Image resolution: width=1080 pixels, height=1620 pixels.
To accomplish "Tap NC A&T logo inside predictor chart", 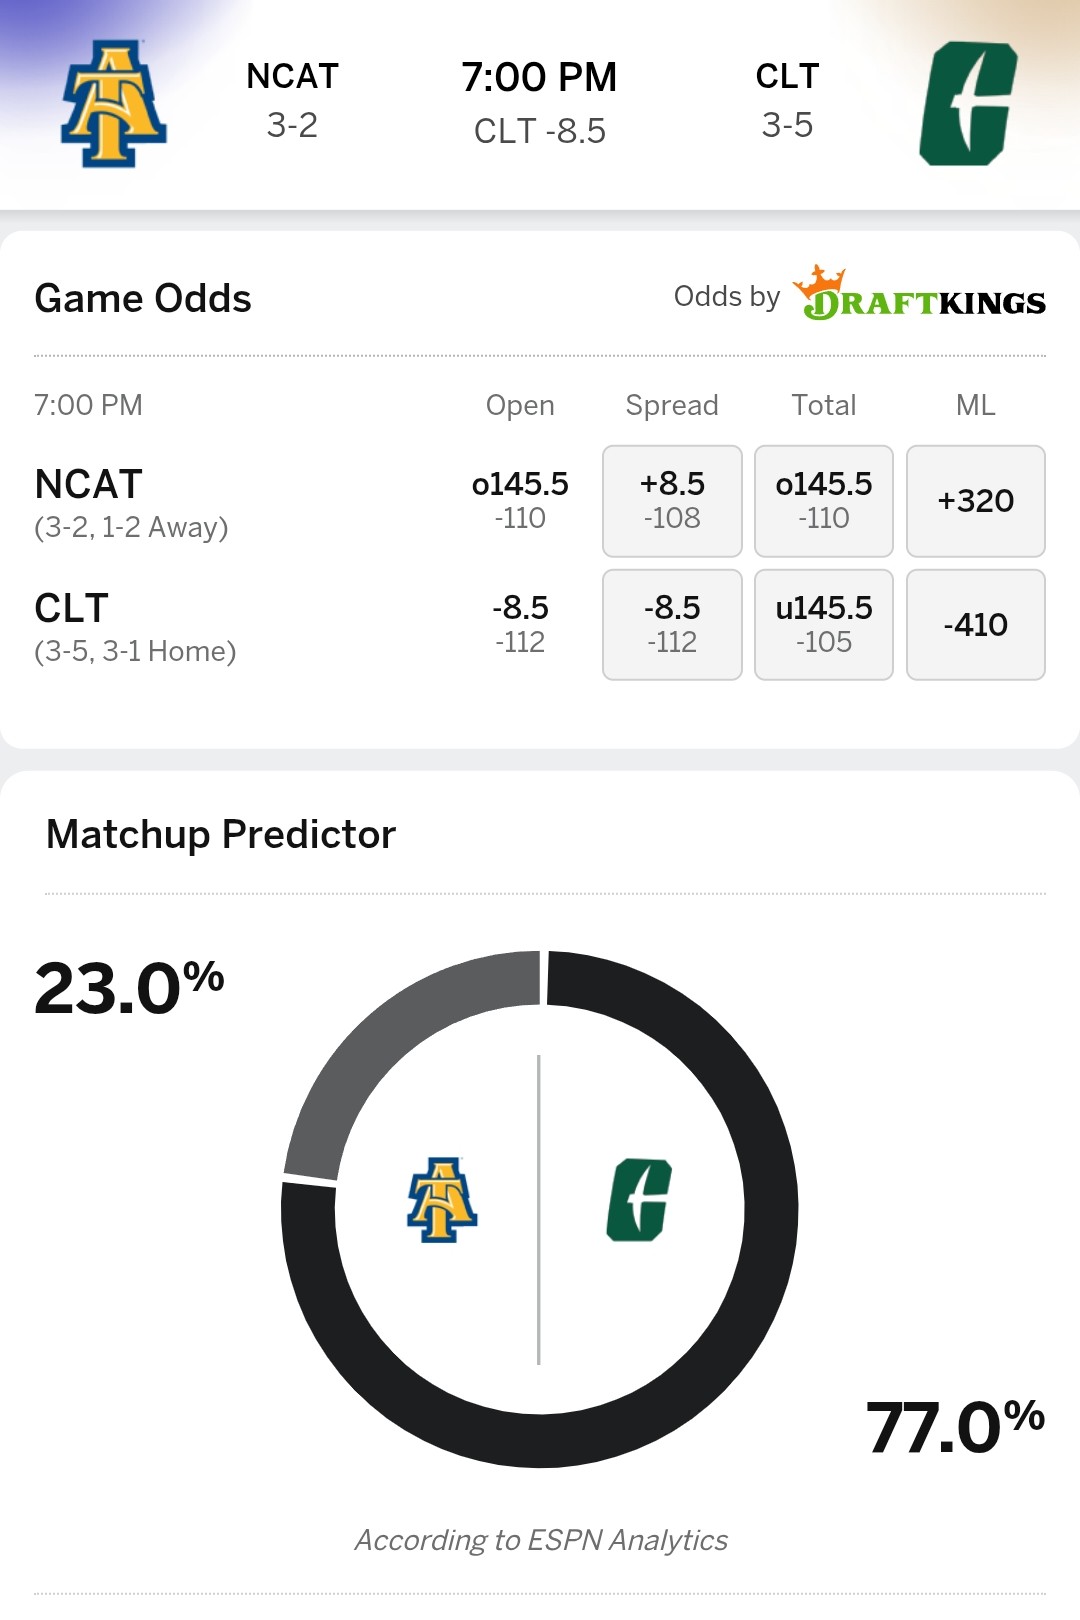I will [441, 1200].
